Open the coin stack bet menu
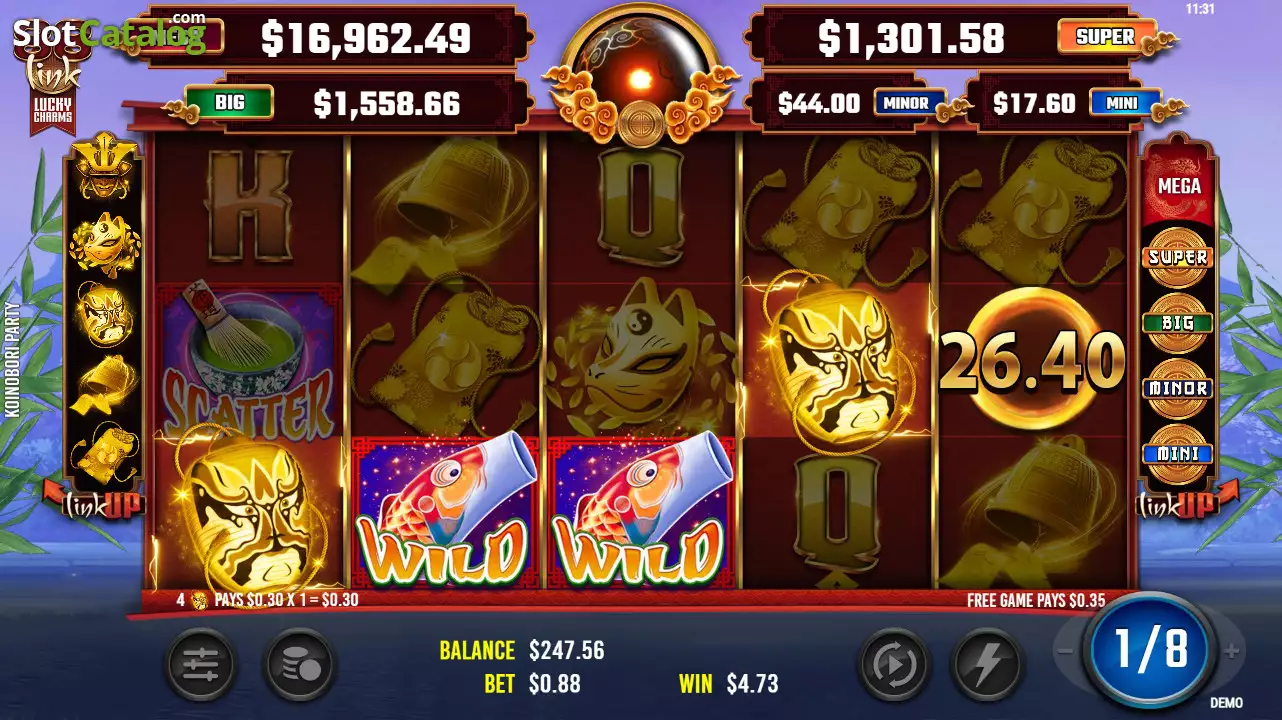The width and height of the screenshot is (1282, 720). point(300,665)
